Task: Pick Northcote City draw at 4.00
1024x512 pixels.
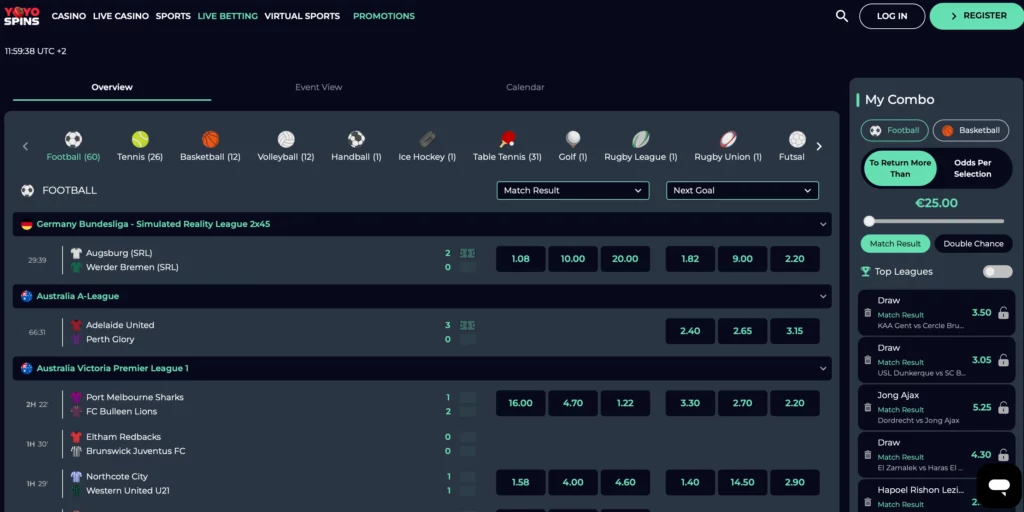Action: (x=573, y=483)
